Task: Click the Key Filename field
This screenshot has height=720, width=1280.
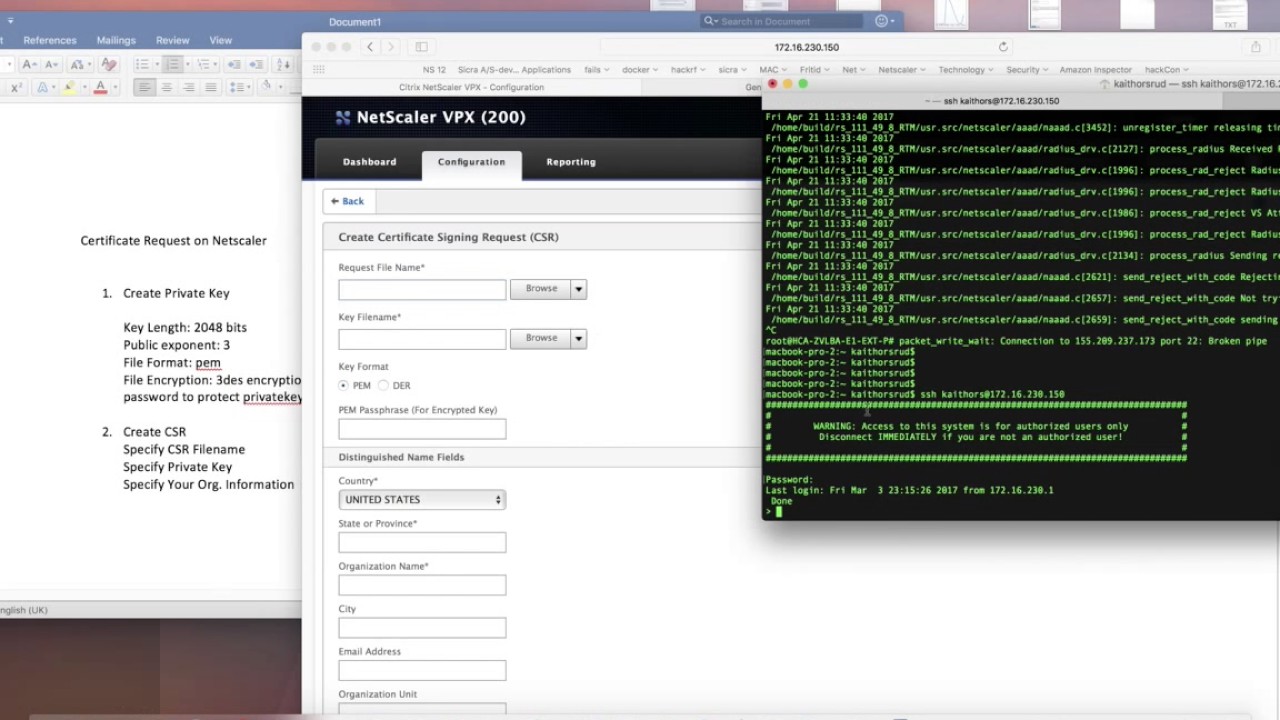Action: [x=422, y=338]
